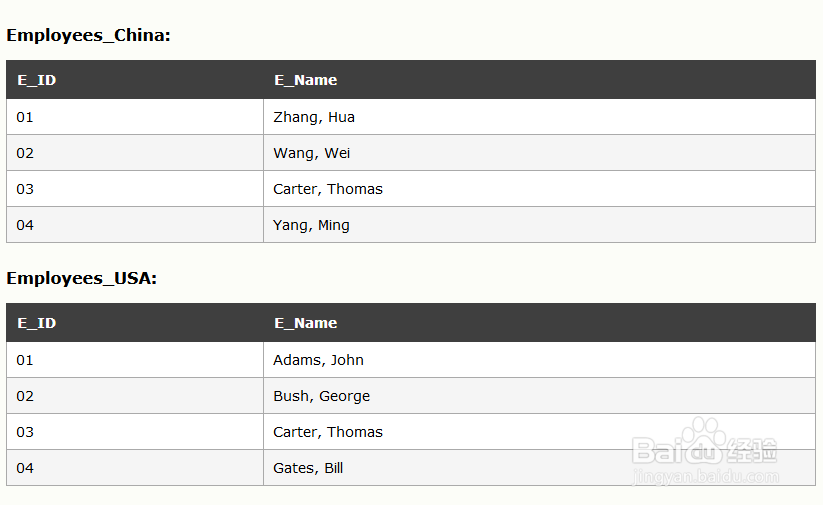Click the Yang, Ming cell
Screen dimensions: 823x505
(x=539, y=225)
